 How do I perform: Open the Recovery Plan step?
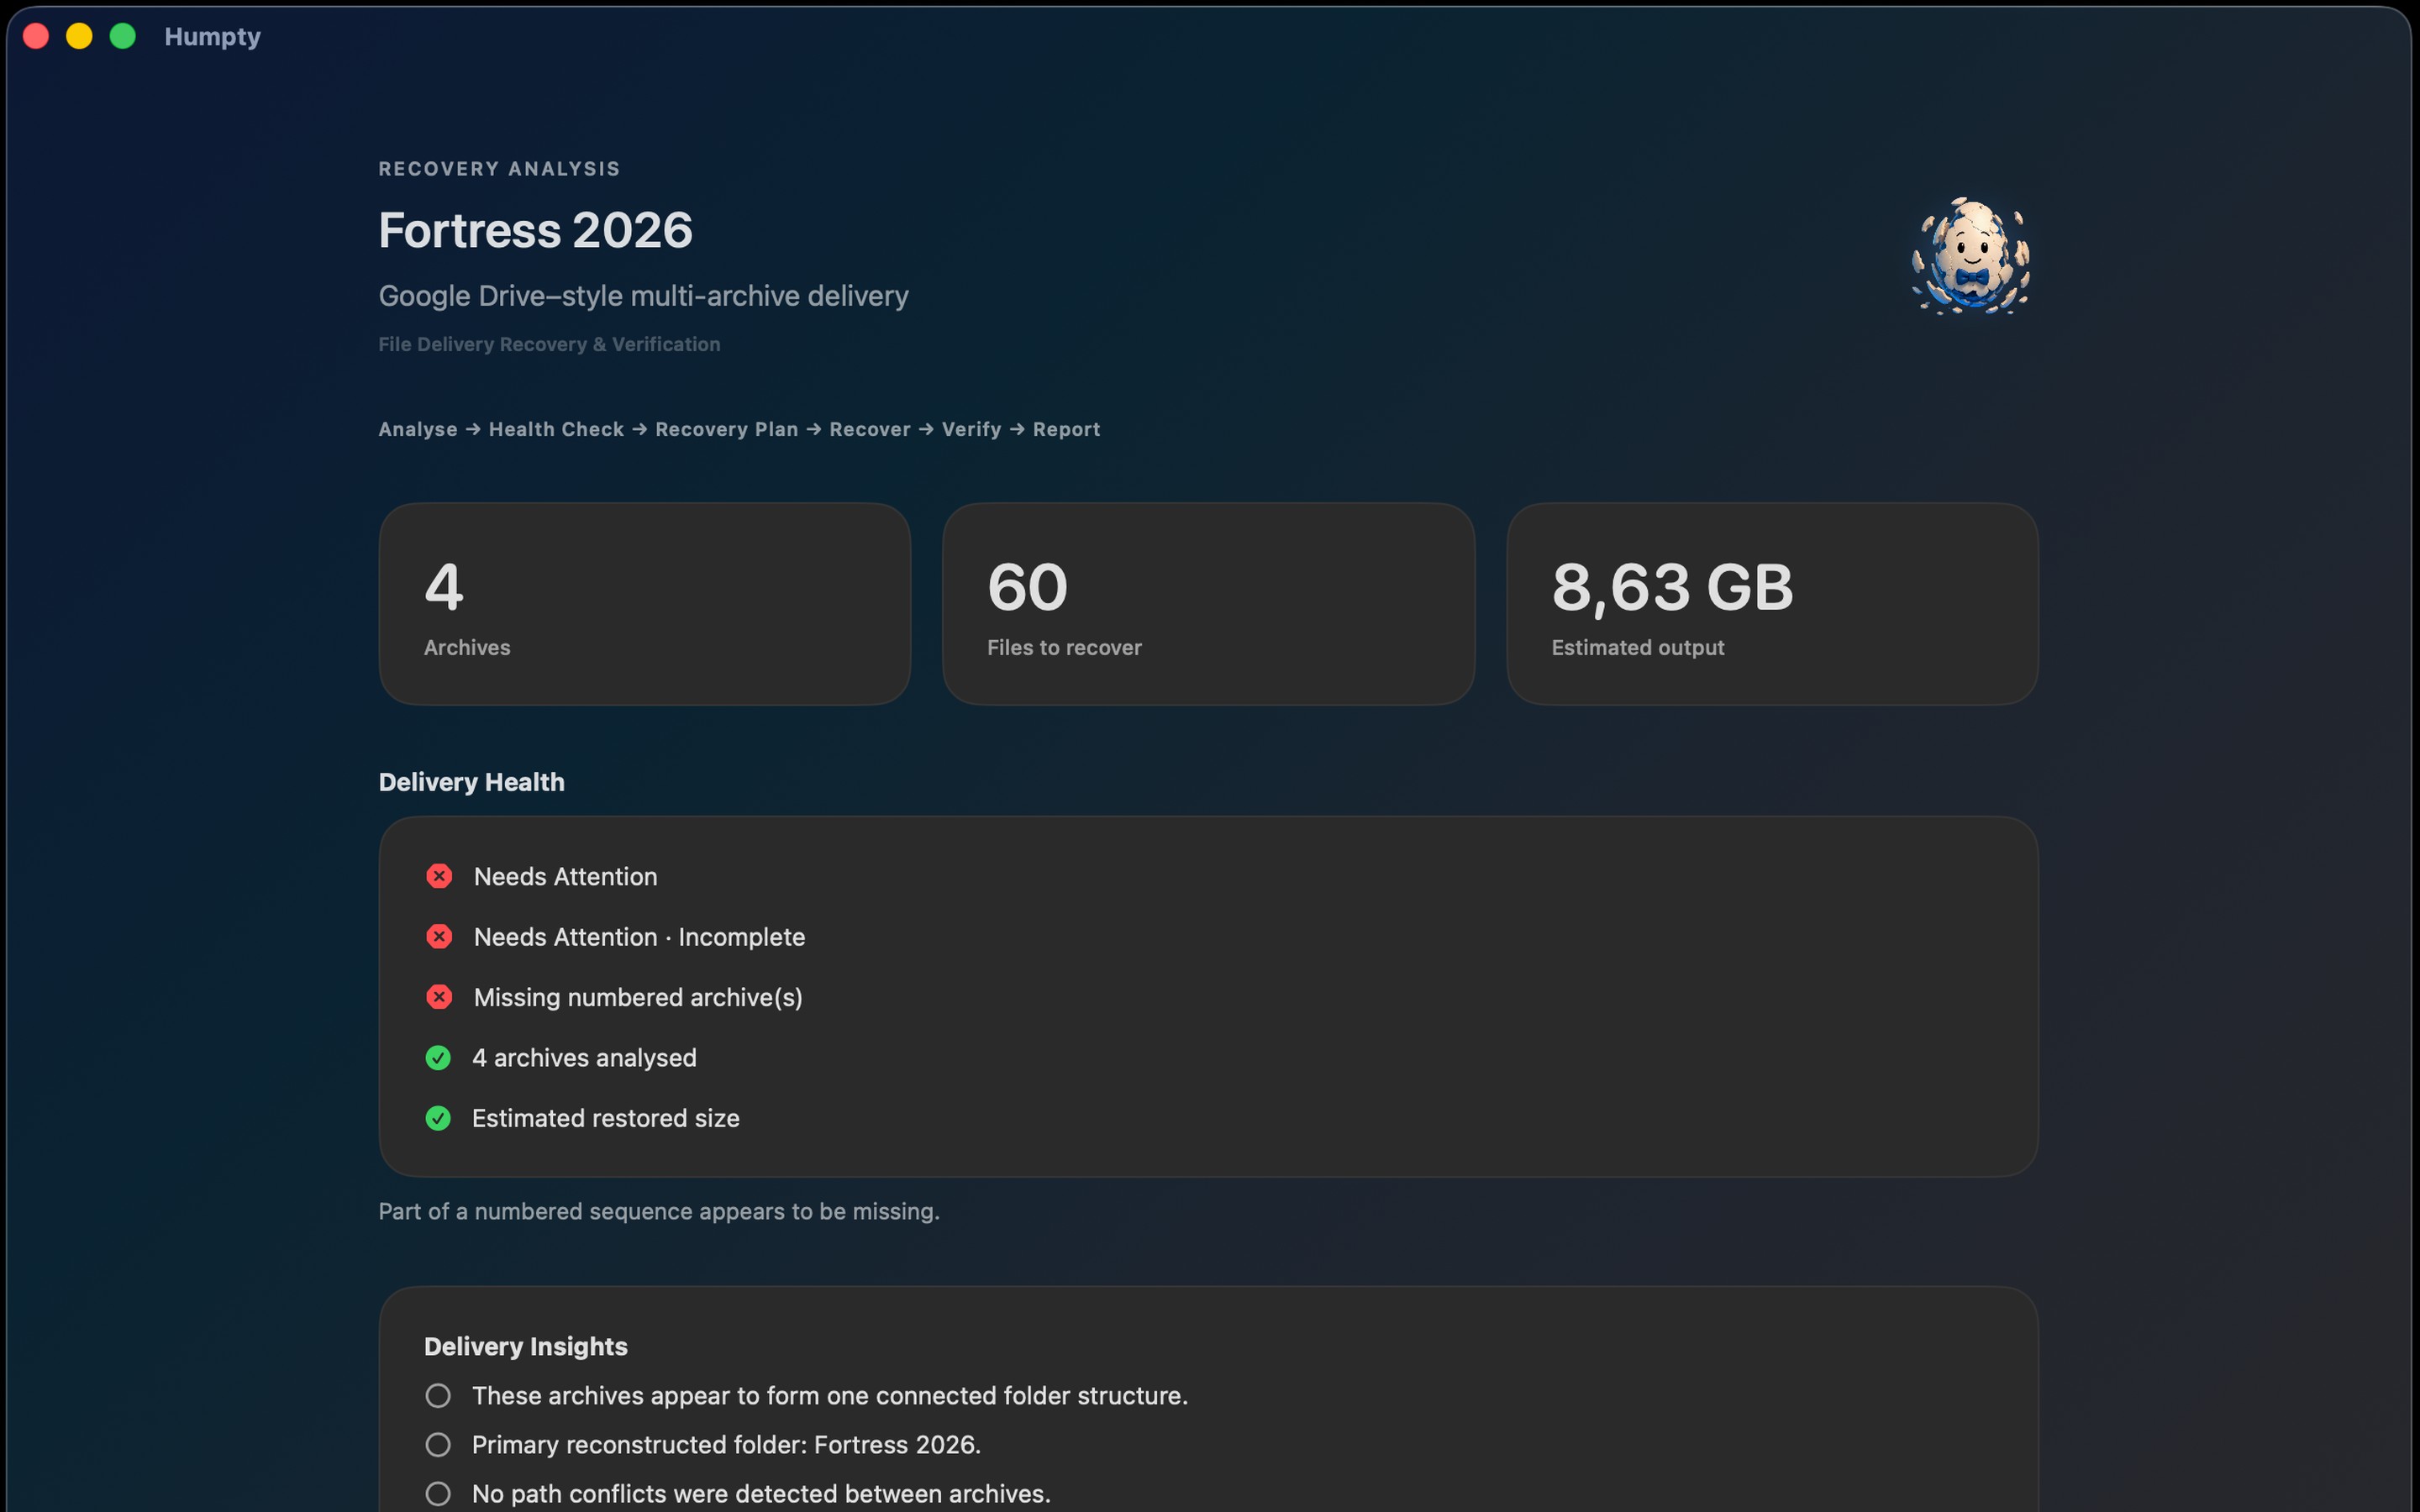click(x=727, y=429)
